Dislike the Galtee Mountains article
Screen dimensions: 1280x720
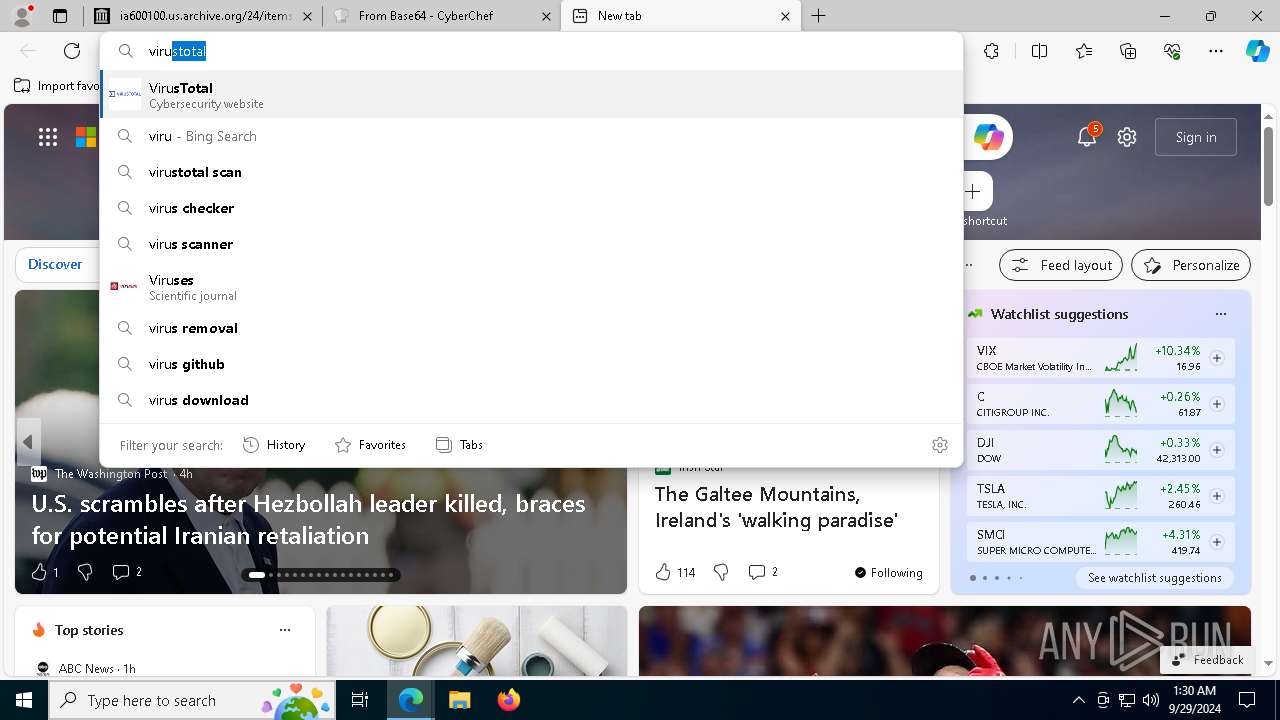[x=721, y=572]
